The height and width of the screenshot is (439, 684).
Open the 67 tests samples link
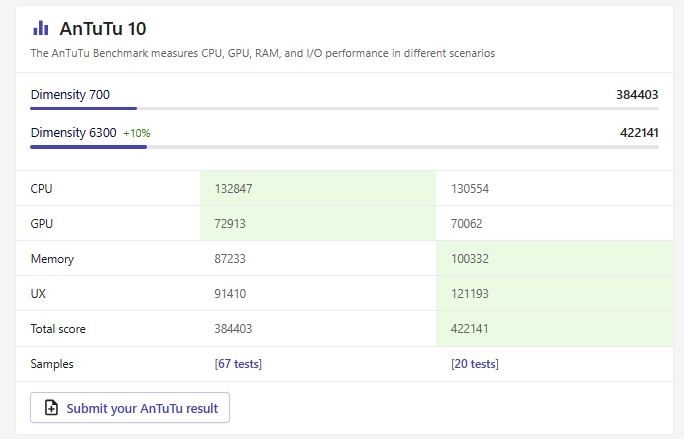click(238, 364)
